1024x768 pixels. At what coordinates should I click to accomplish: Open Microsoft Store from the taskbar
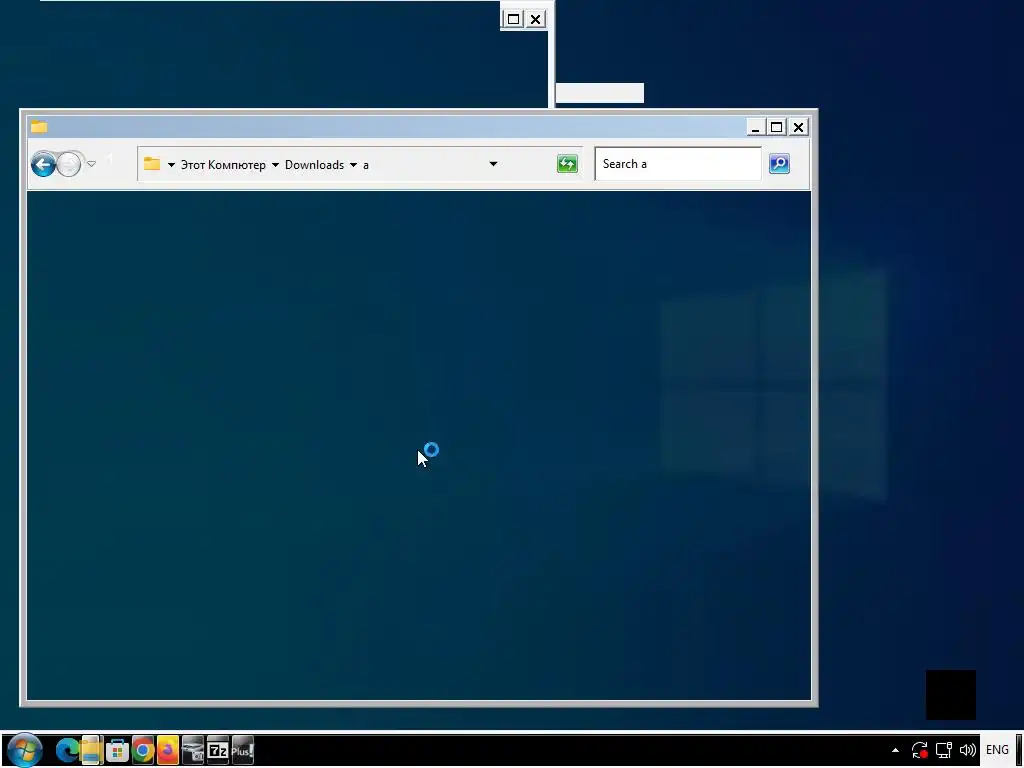pyautogui.click(x=118, y=750)
